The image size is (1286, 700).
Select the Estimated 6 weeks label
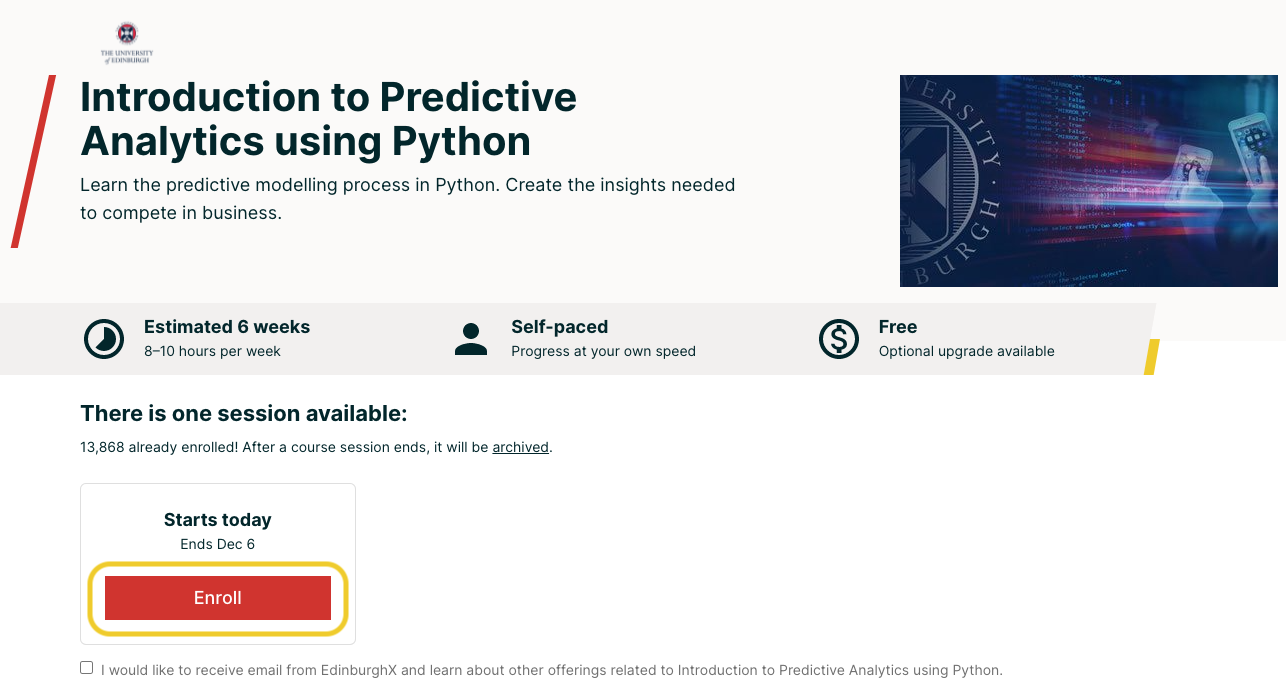[227, 327]
